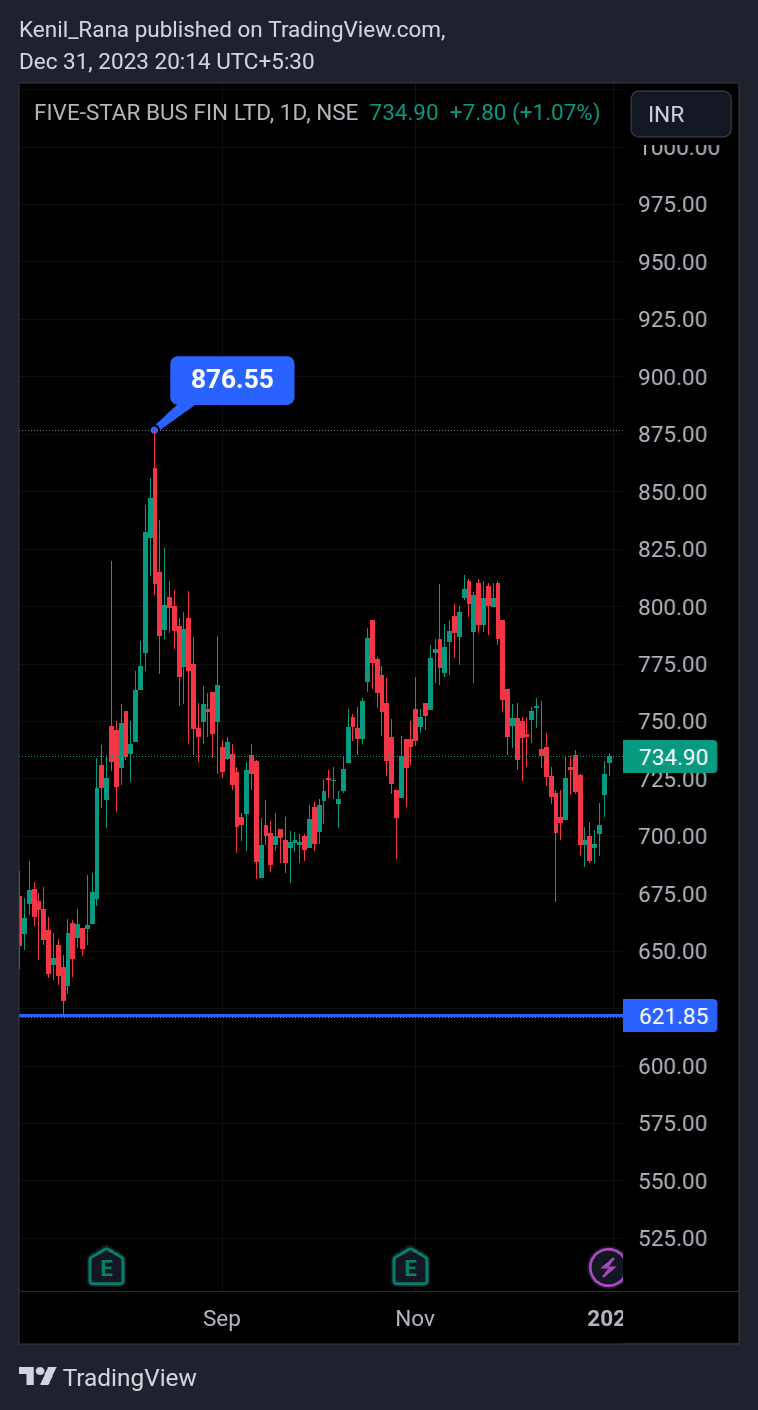The image size is (758, 1410).
Task: Click the 900.00 price axis label
Action: (673, 377)
